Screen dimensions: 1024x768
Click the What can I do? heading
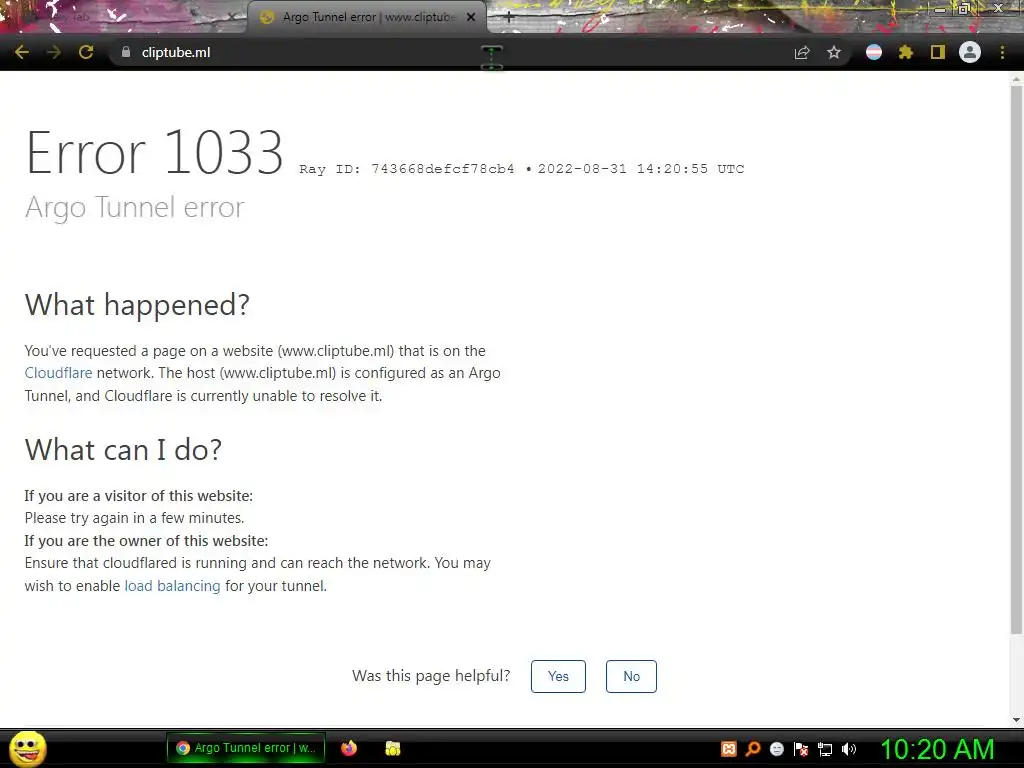(x=123, y=450)
